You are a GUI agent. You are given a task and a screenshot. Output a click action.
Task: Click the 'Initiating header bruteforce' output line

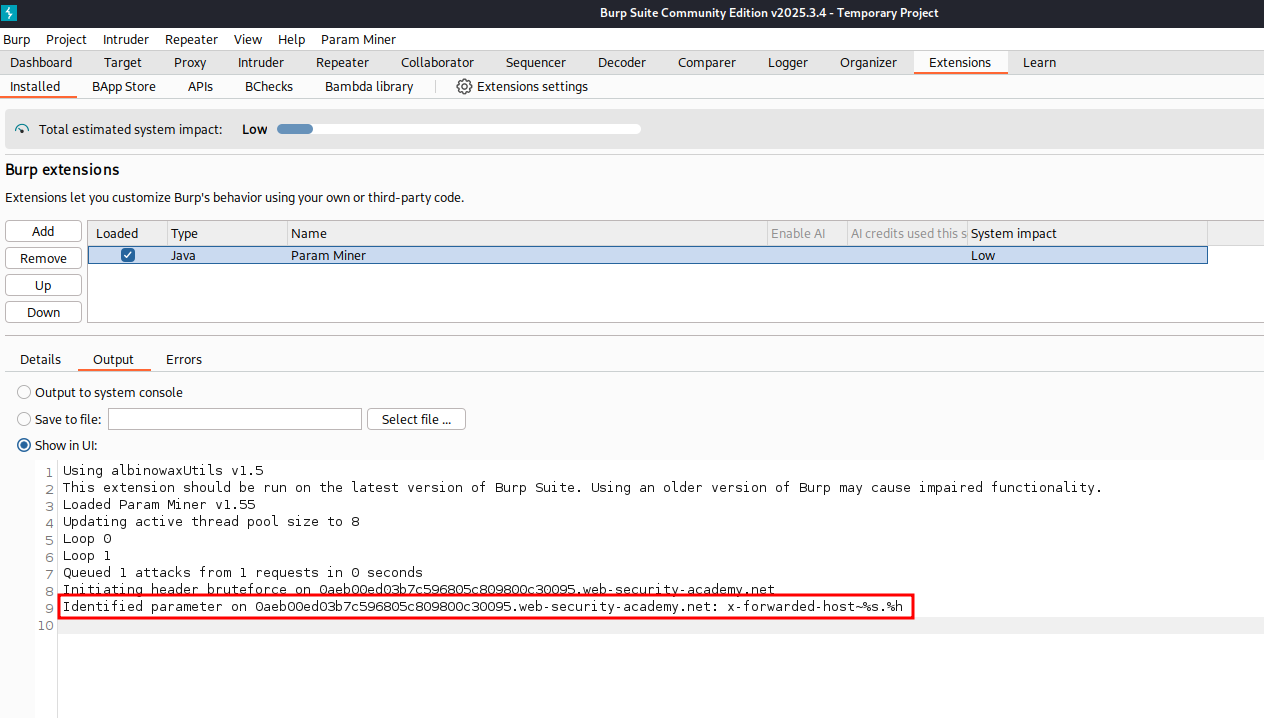click(419, 590)
